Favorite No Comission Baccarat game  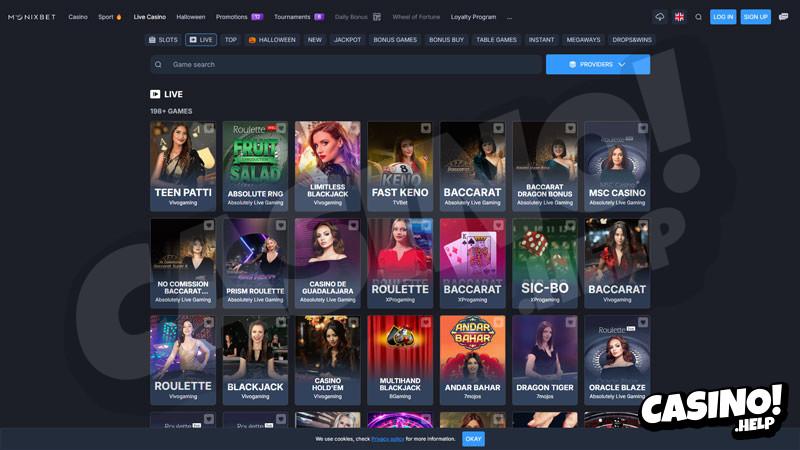click(x=209, y=225)
